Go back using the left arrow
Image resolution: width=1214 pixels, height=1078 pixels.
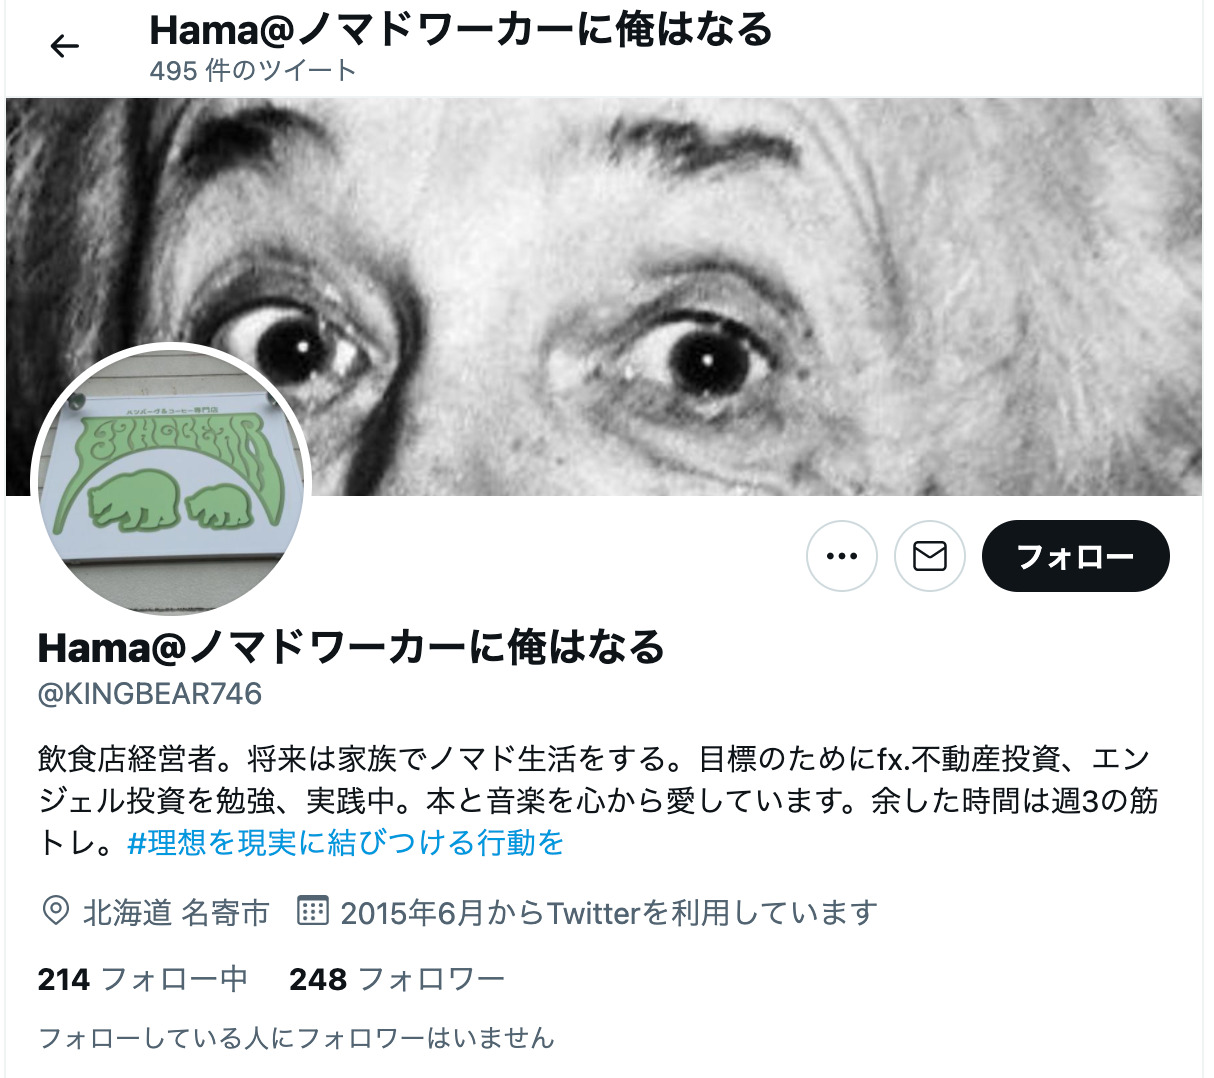pos(64,46)
